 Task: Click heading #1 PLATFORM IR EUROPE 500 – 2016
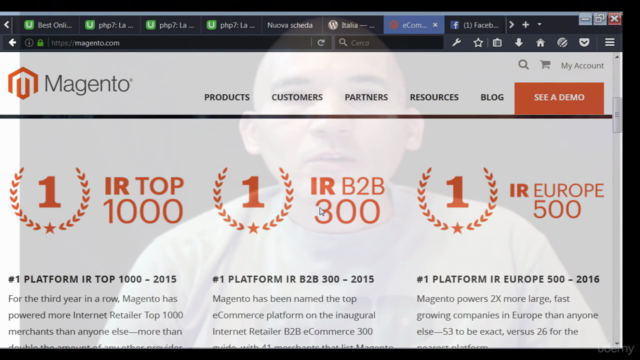(x=508, y=279)
